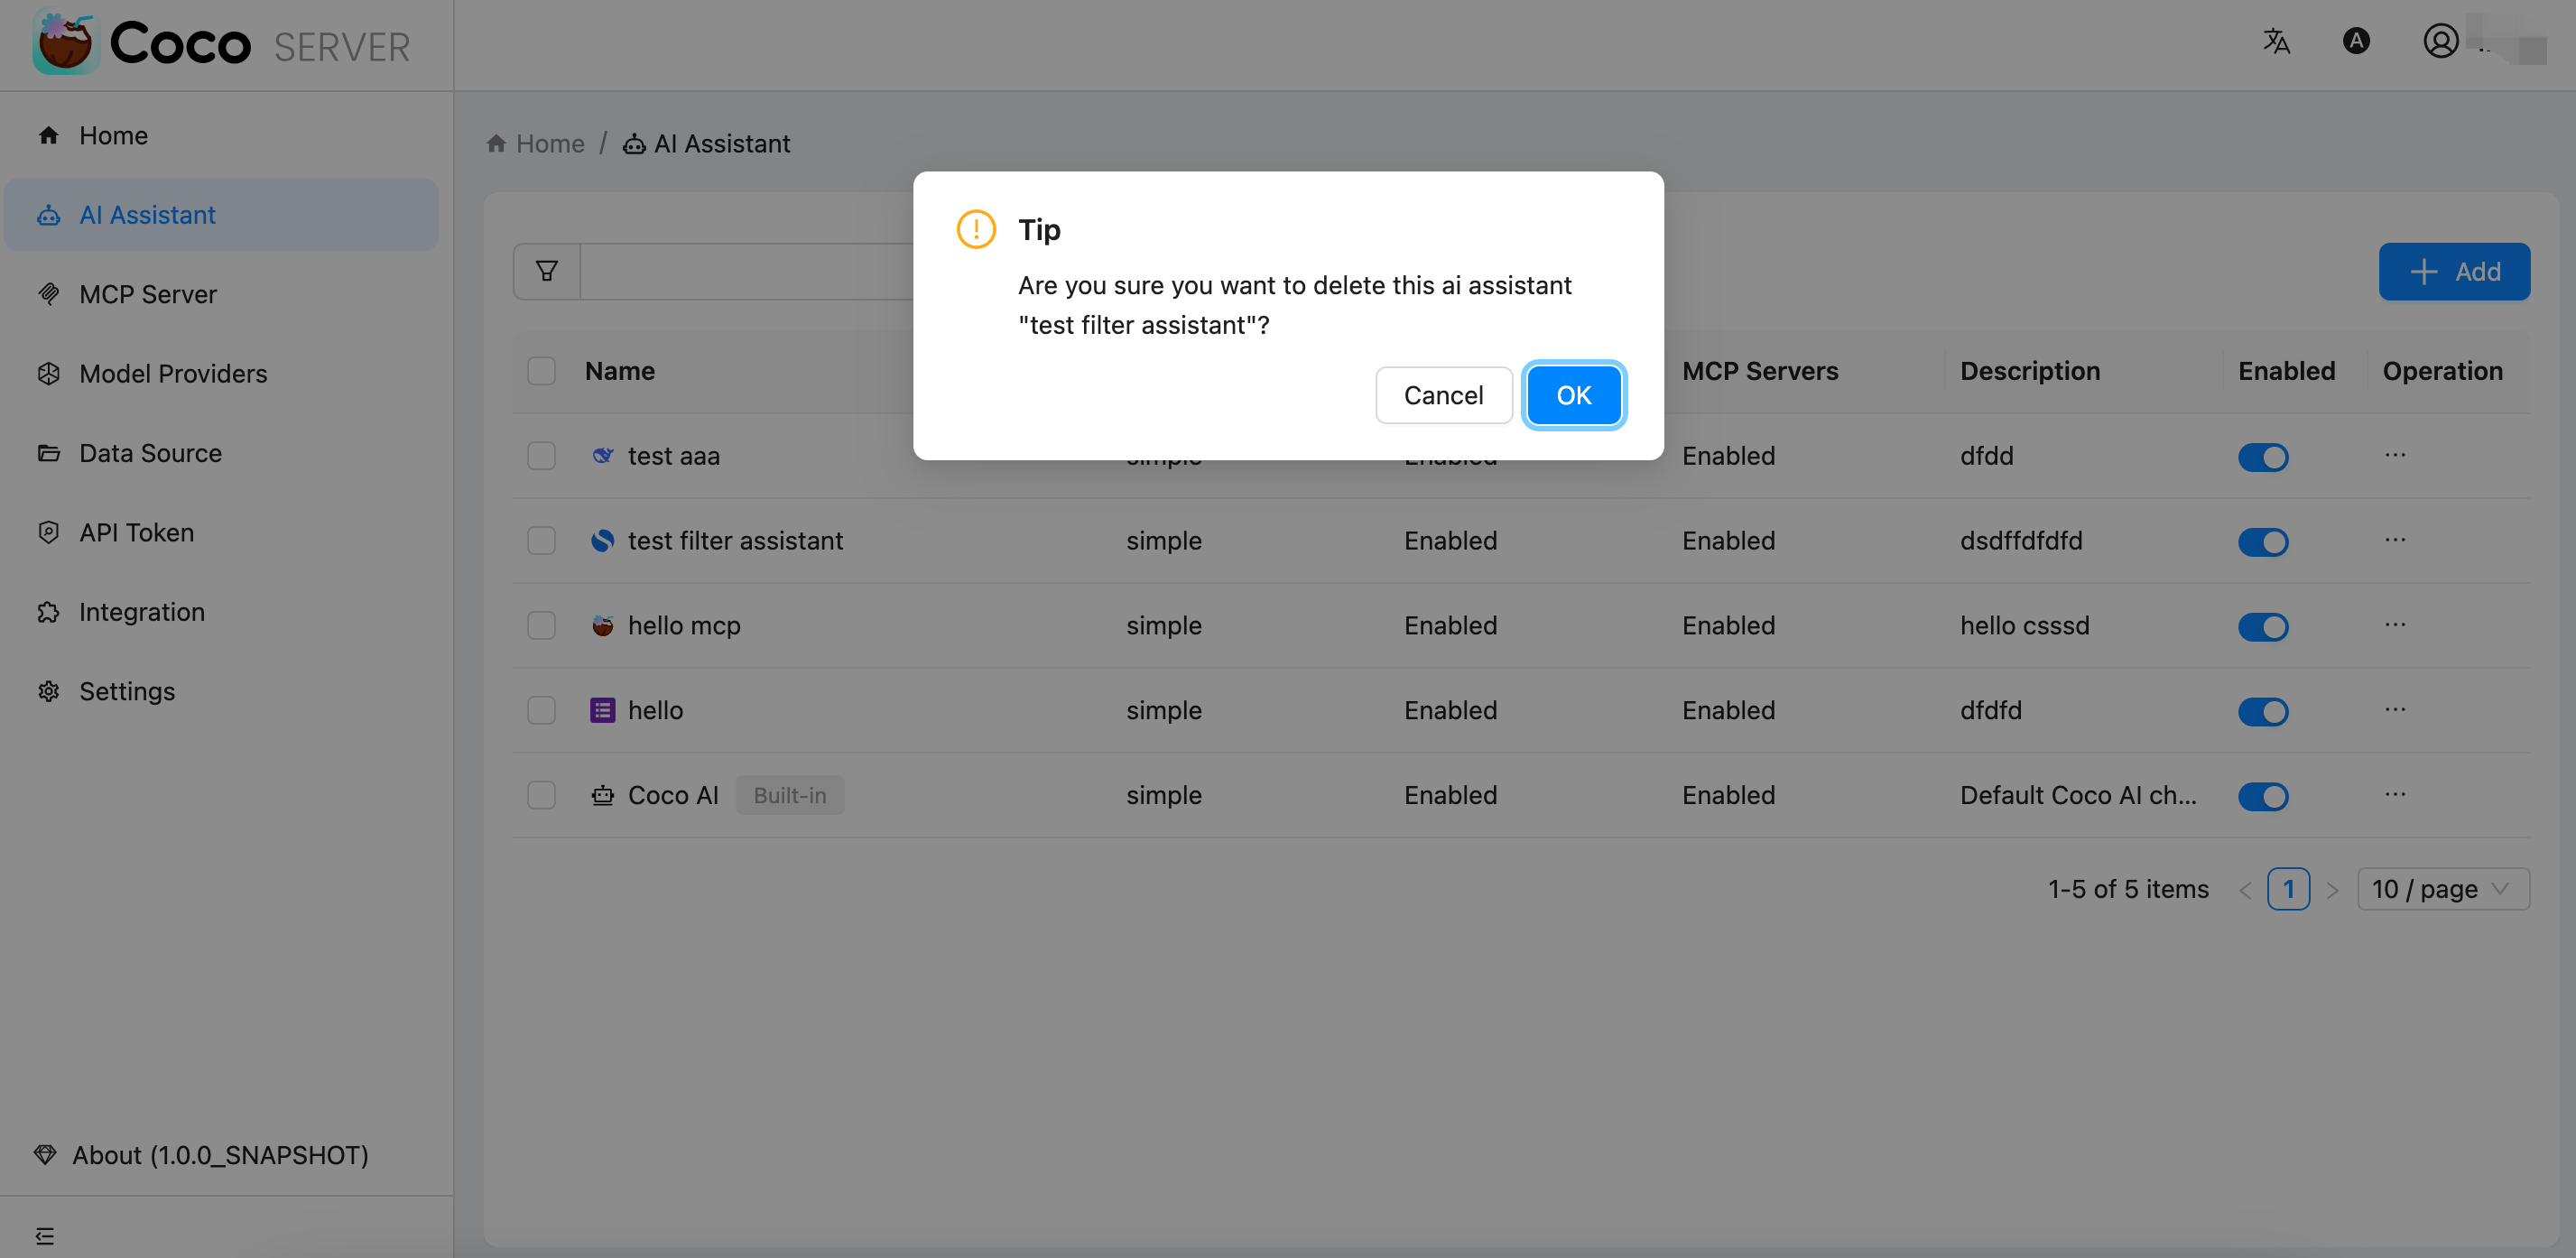2576x1258 pixels.
Task: Disable the hello enabled switch
Action: tap(2263, 712)
